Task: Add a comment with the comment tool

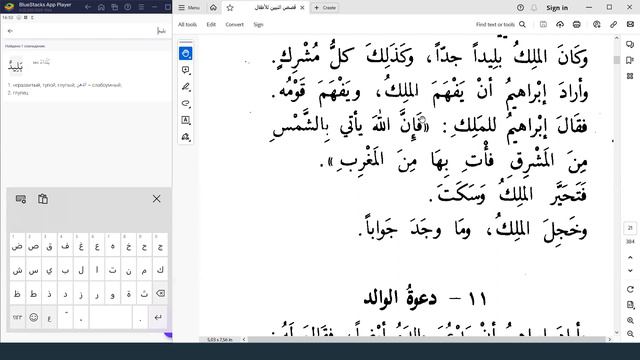Action: (186, 70)
